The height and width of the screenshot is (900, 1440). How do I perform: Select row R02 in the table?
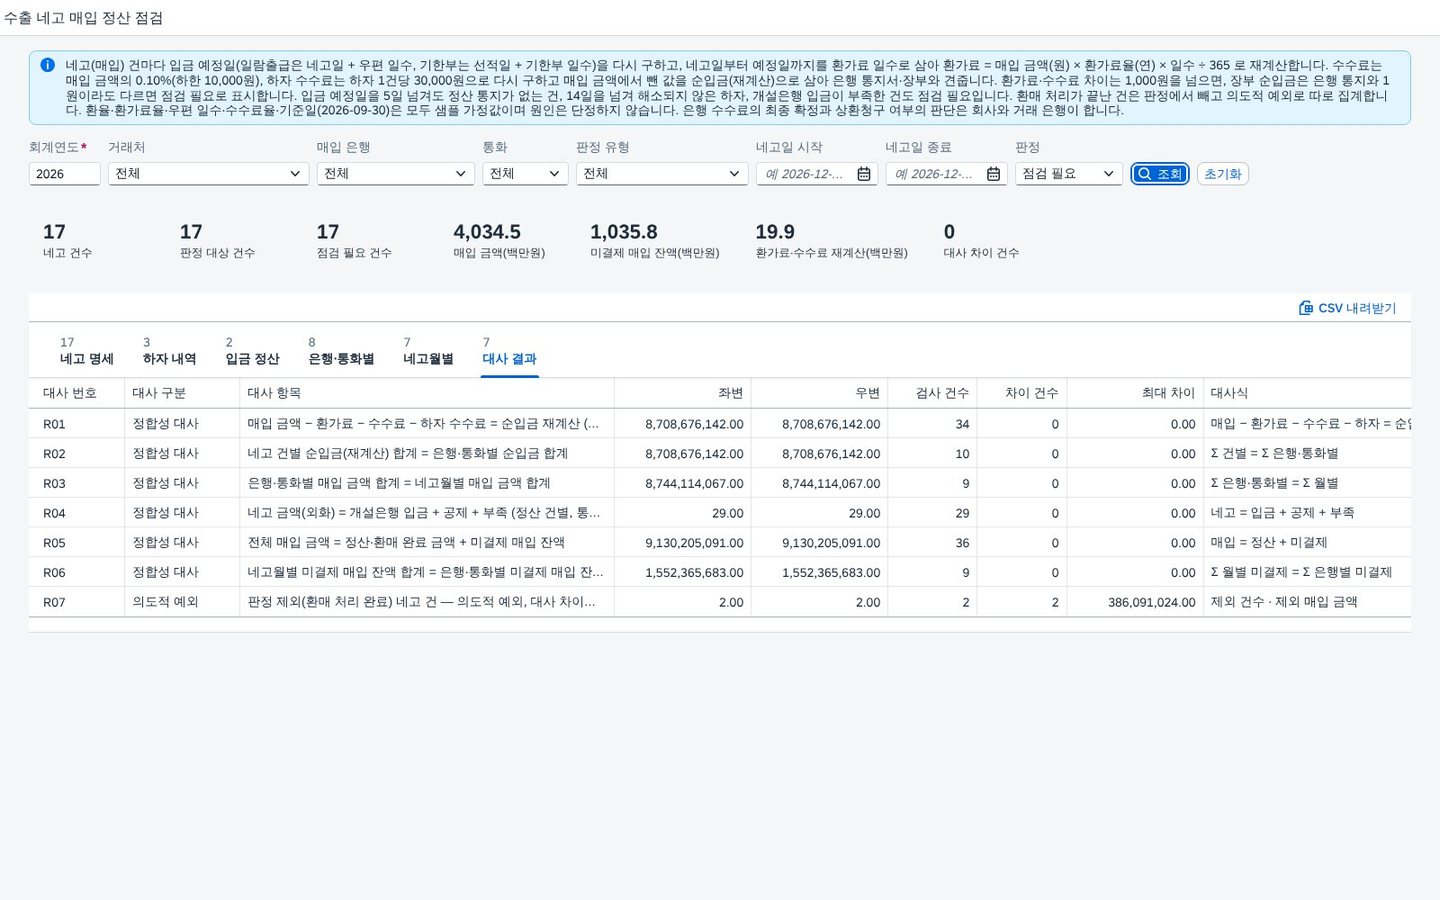point(720,453)
